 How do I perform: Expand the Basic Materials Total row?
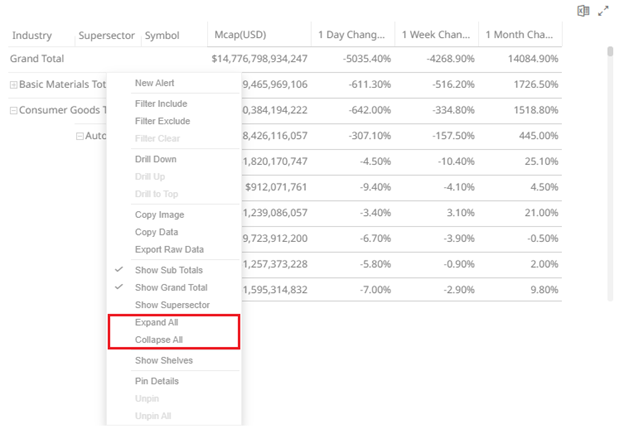click(x=13, y=85)
